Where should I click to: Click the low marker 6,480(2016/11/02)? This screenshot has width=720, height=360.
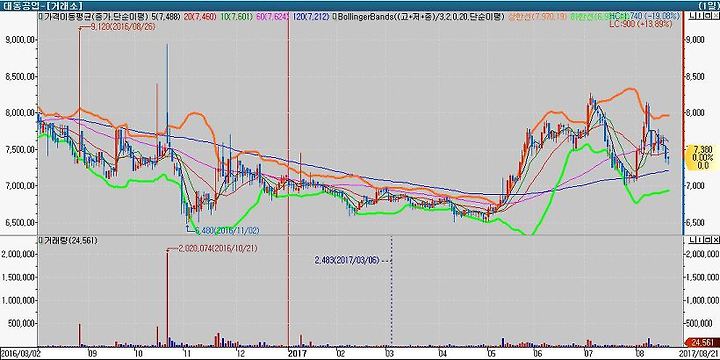(x=228, y=230)
